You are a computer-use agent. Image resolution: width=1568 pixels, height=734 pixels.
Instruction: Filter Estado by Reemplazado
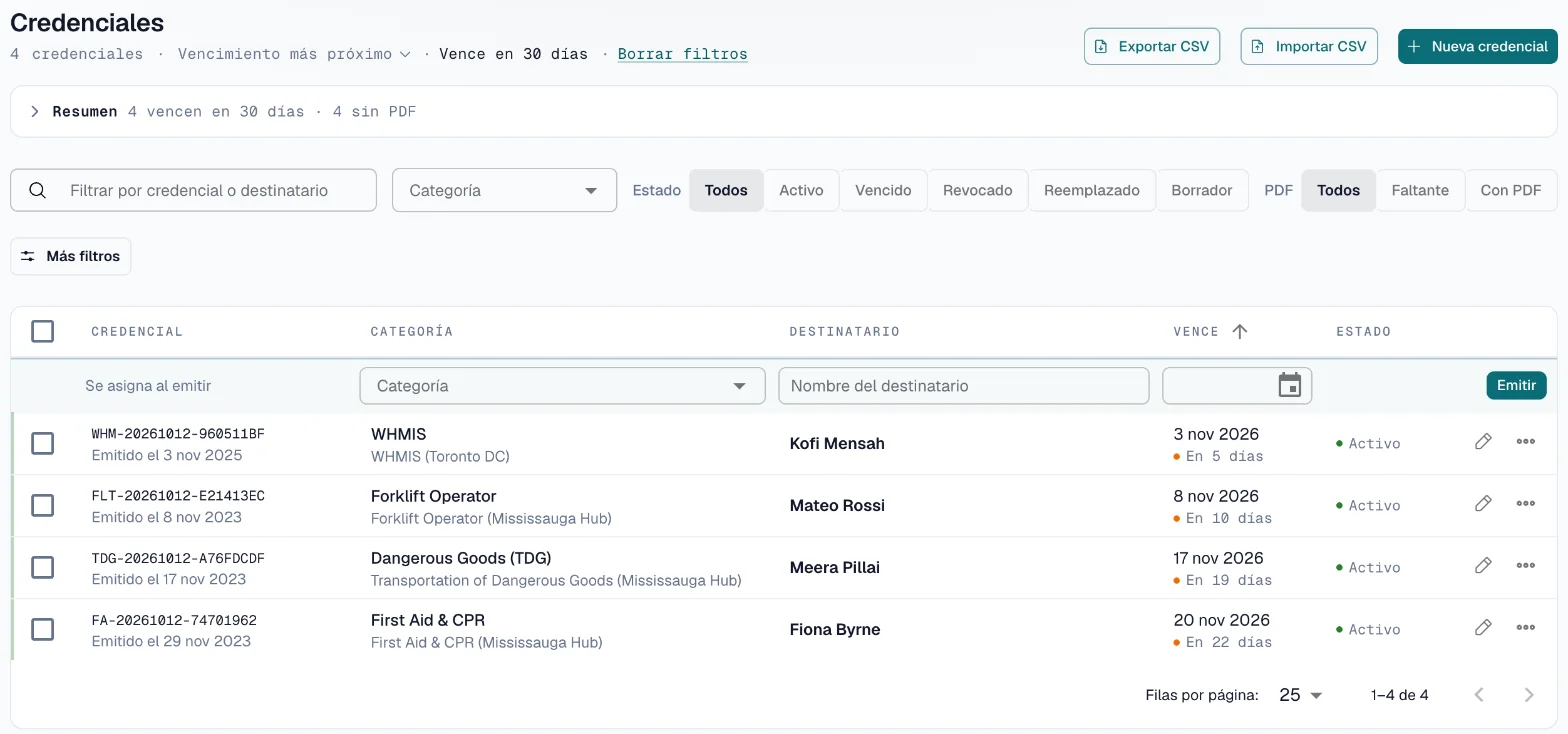1091,190
